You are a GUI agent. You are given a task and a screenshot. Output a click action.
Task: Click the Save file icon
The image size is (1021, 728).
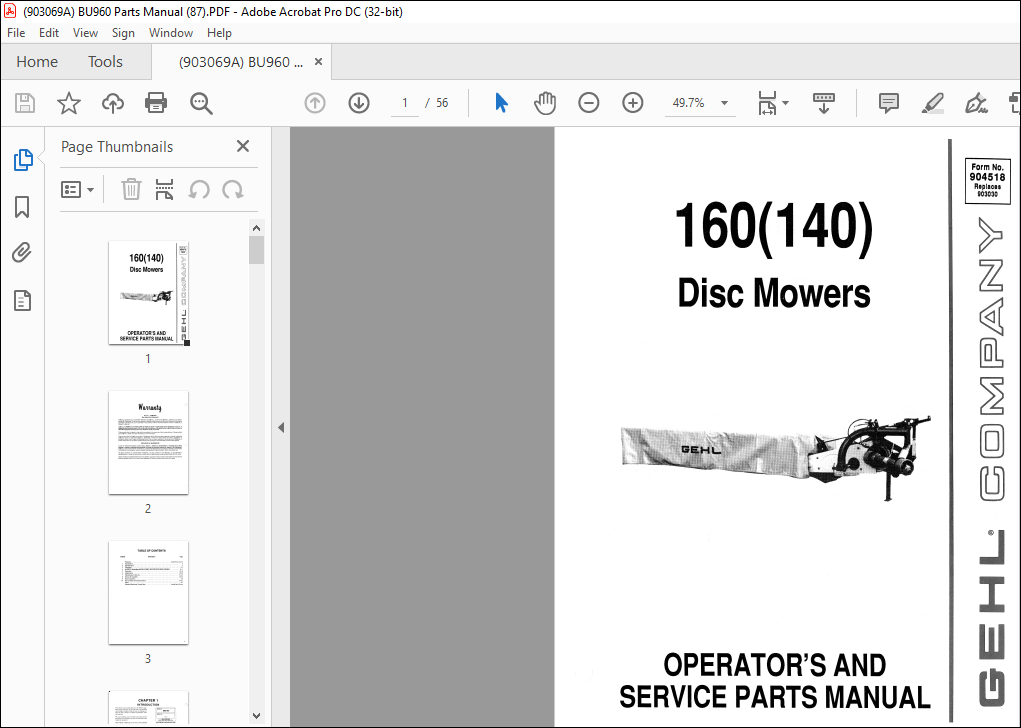click(25, 103)
